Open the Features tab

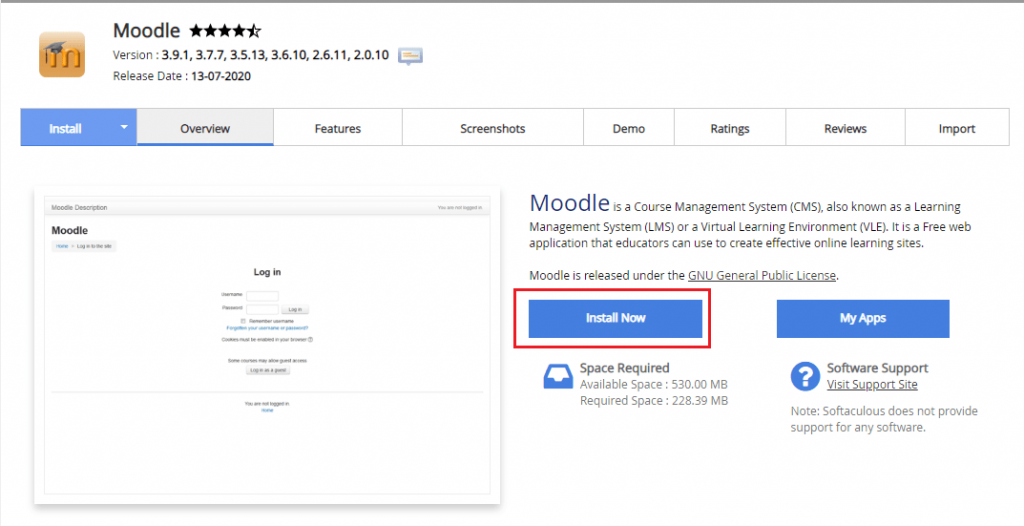(x=338, y=128)
